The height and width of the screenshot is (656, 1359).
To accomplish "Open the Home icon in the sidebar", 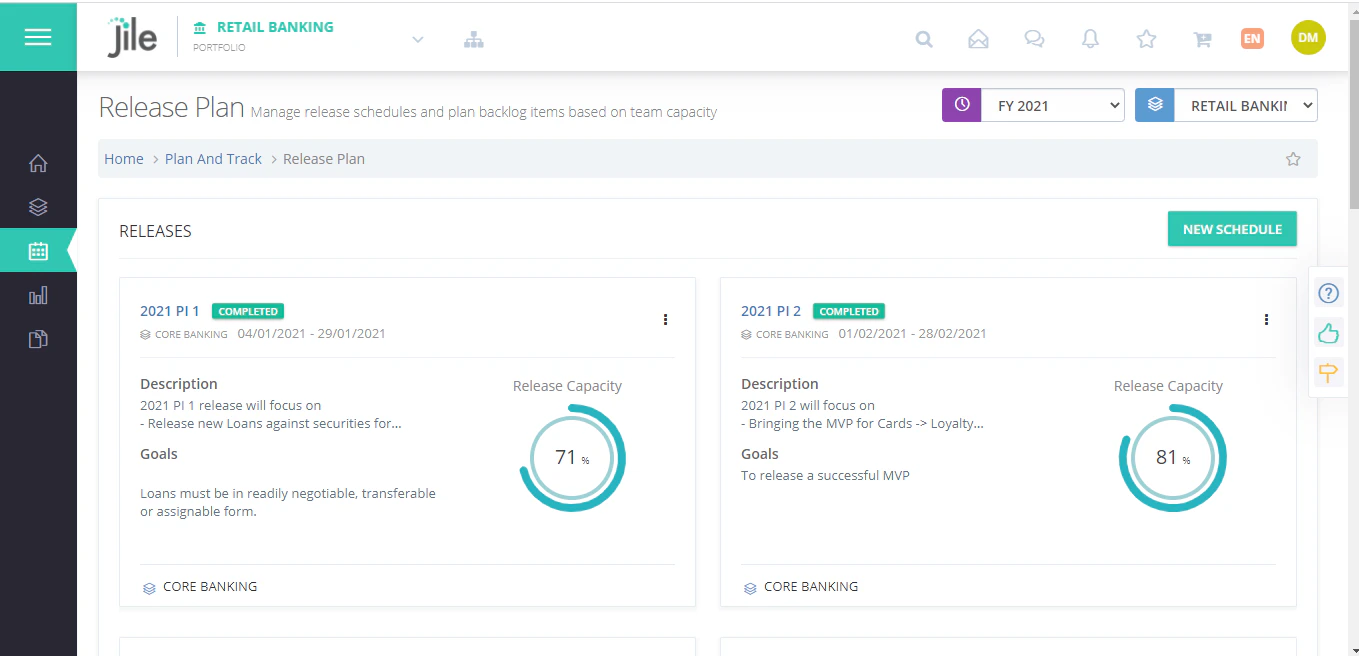I will [38, 163].
